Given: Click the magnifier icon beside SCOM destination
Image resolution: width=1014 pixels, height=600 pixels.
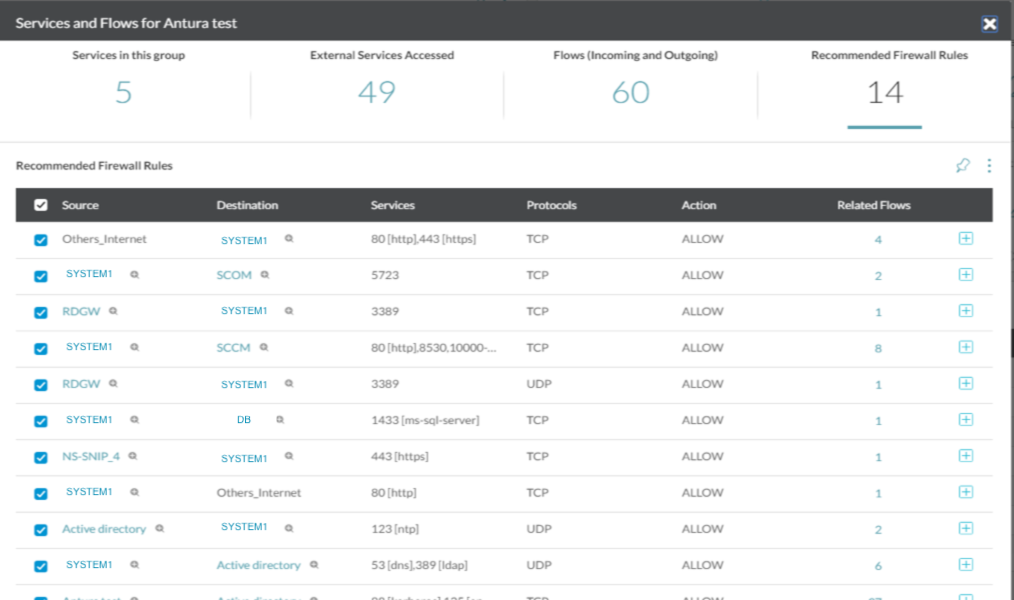Looking at the screenshot, I should pos(265,275).
